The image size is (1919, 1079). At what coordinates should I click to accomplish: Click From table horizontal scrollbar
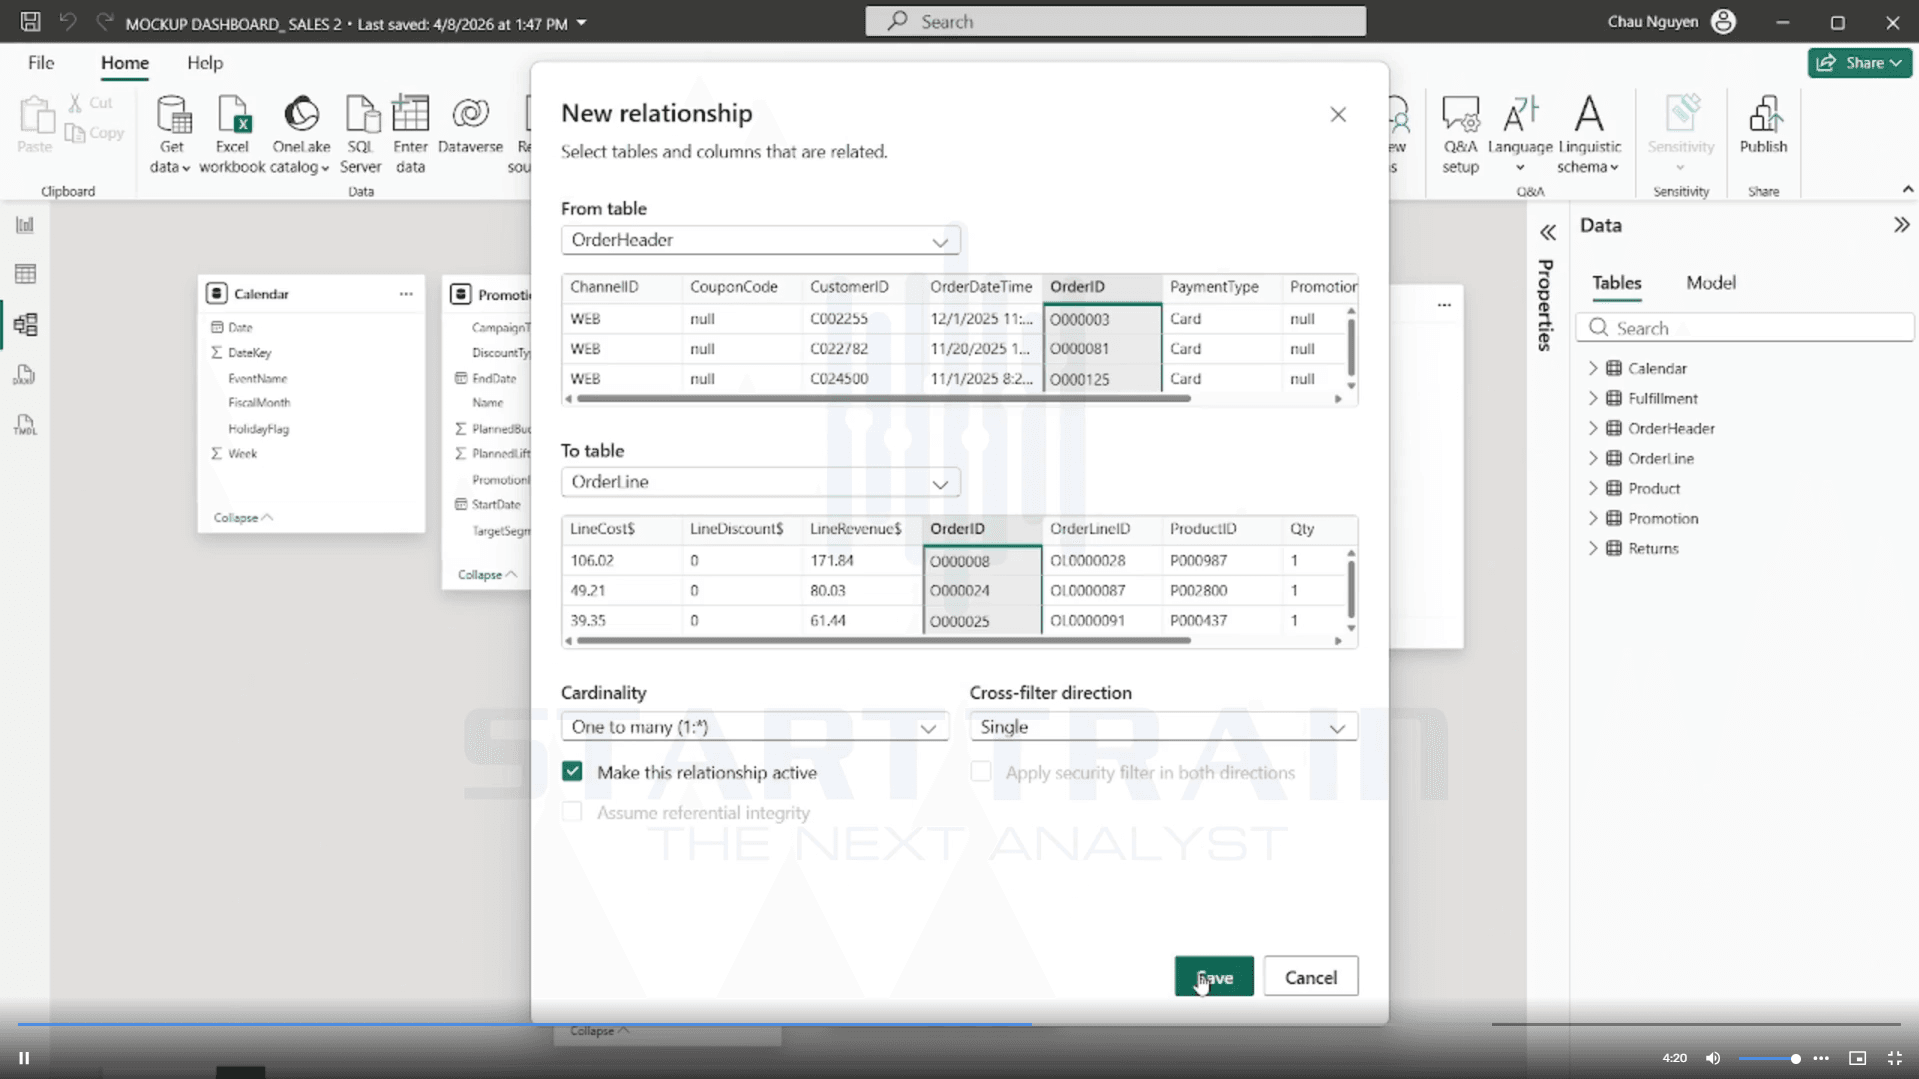(883, 399)
